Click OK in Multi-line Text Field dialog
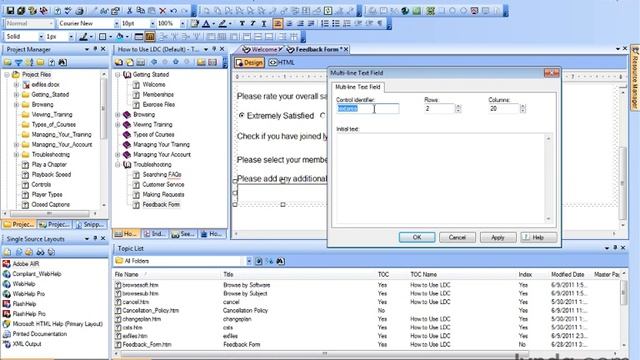The height and width of the screenshot is (360, 640). tap(417, 237)
